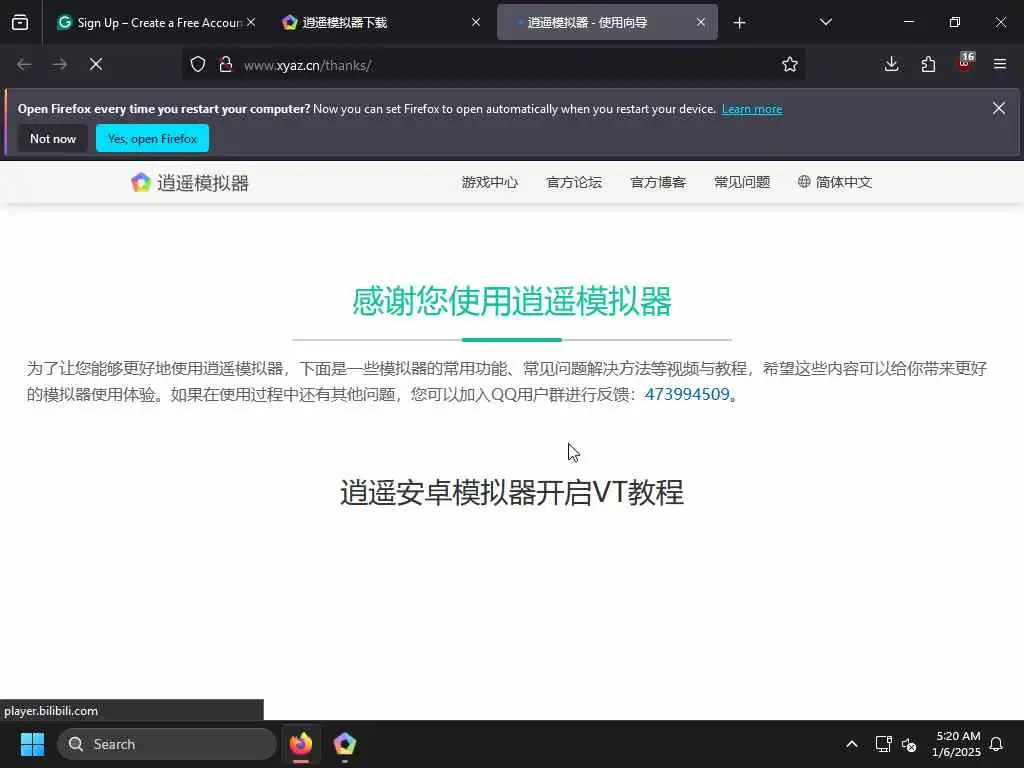This screenshot has width=1024, height=768.
Task: Open the network status tray icon
Action: click(x=883, y=744)
